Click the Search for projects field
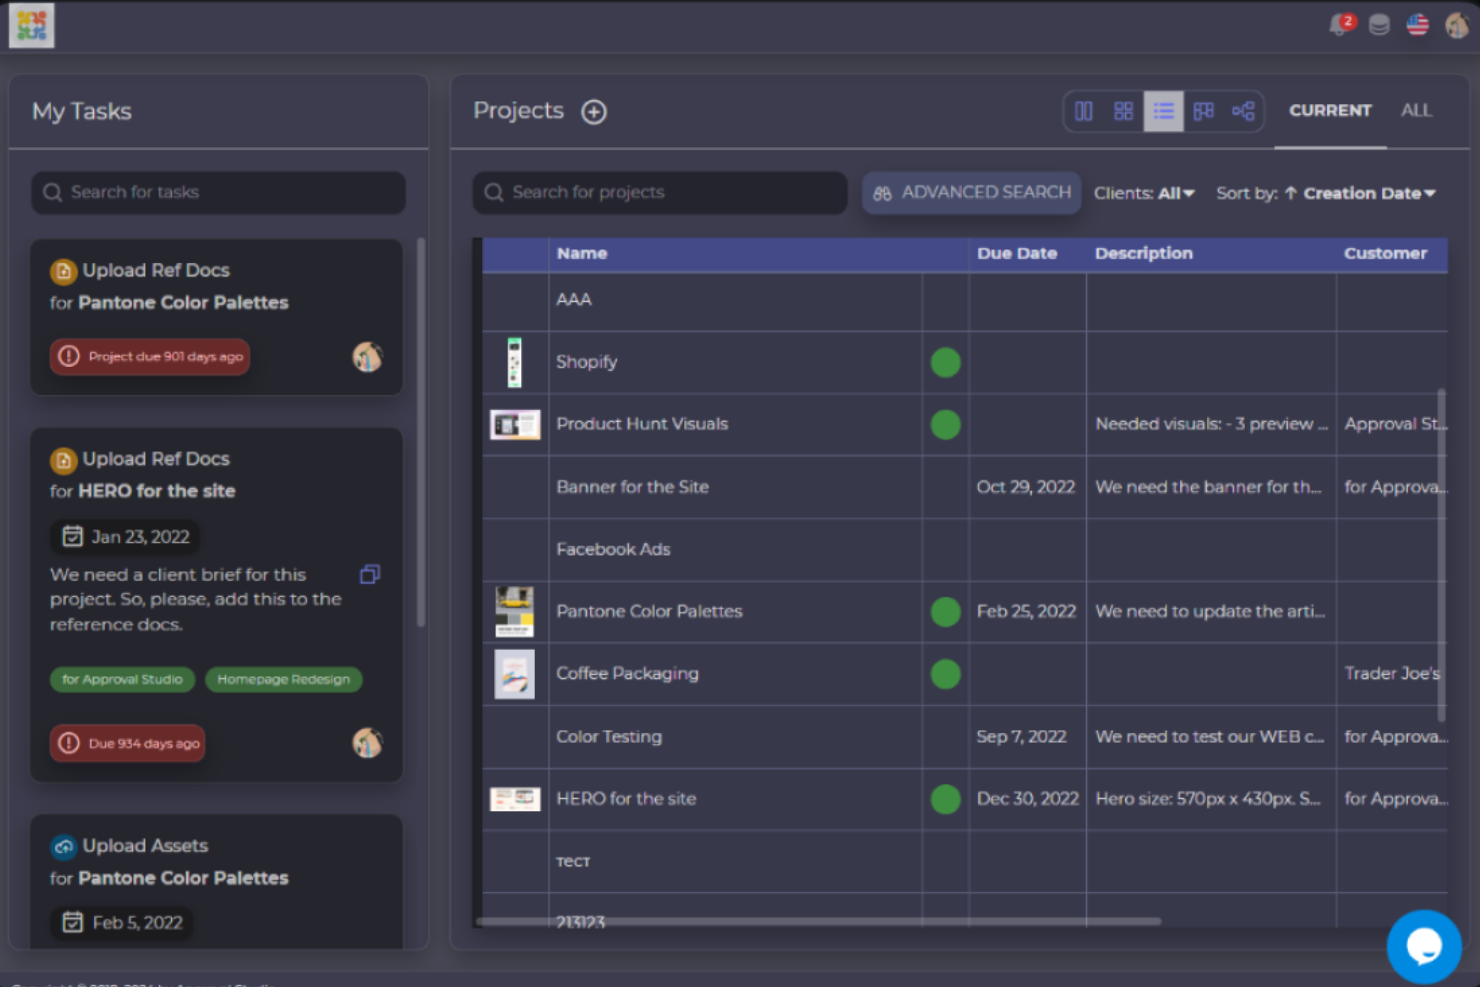The height and width of the screenshot is (987, 1480). coord(660,192)
